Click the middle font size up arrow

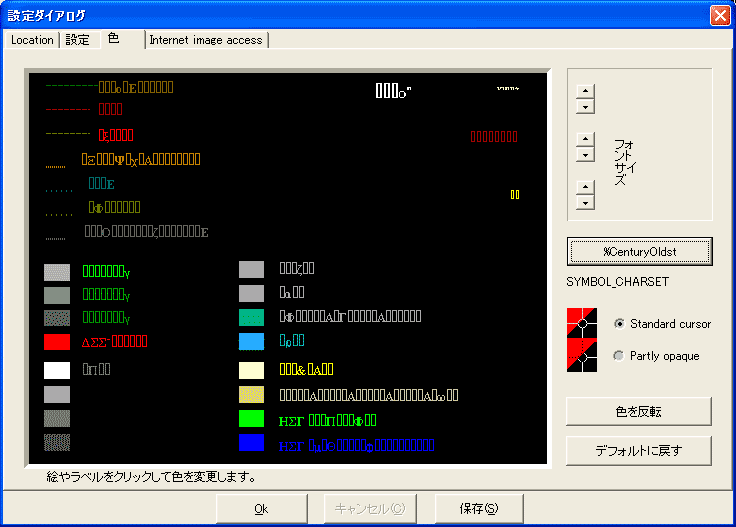pos(585,139)
